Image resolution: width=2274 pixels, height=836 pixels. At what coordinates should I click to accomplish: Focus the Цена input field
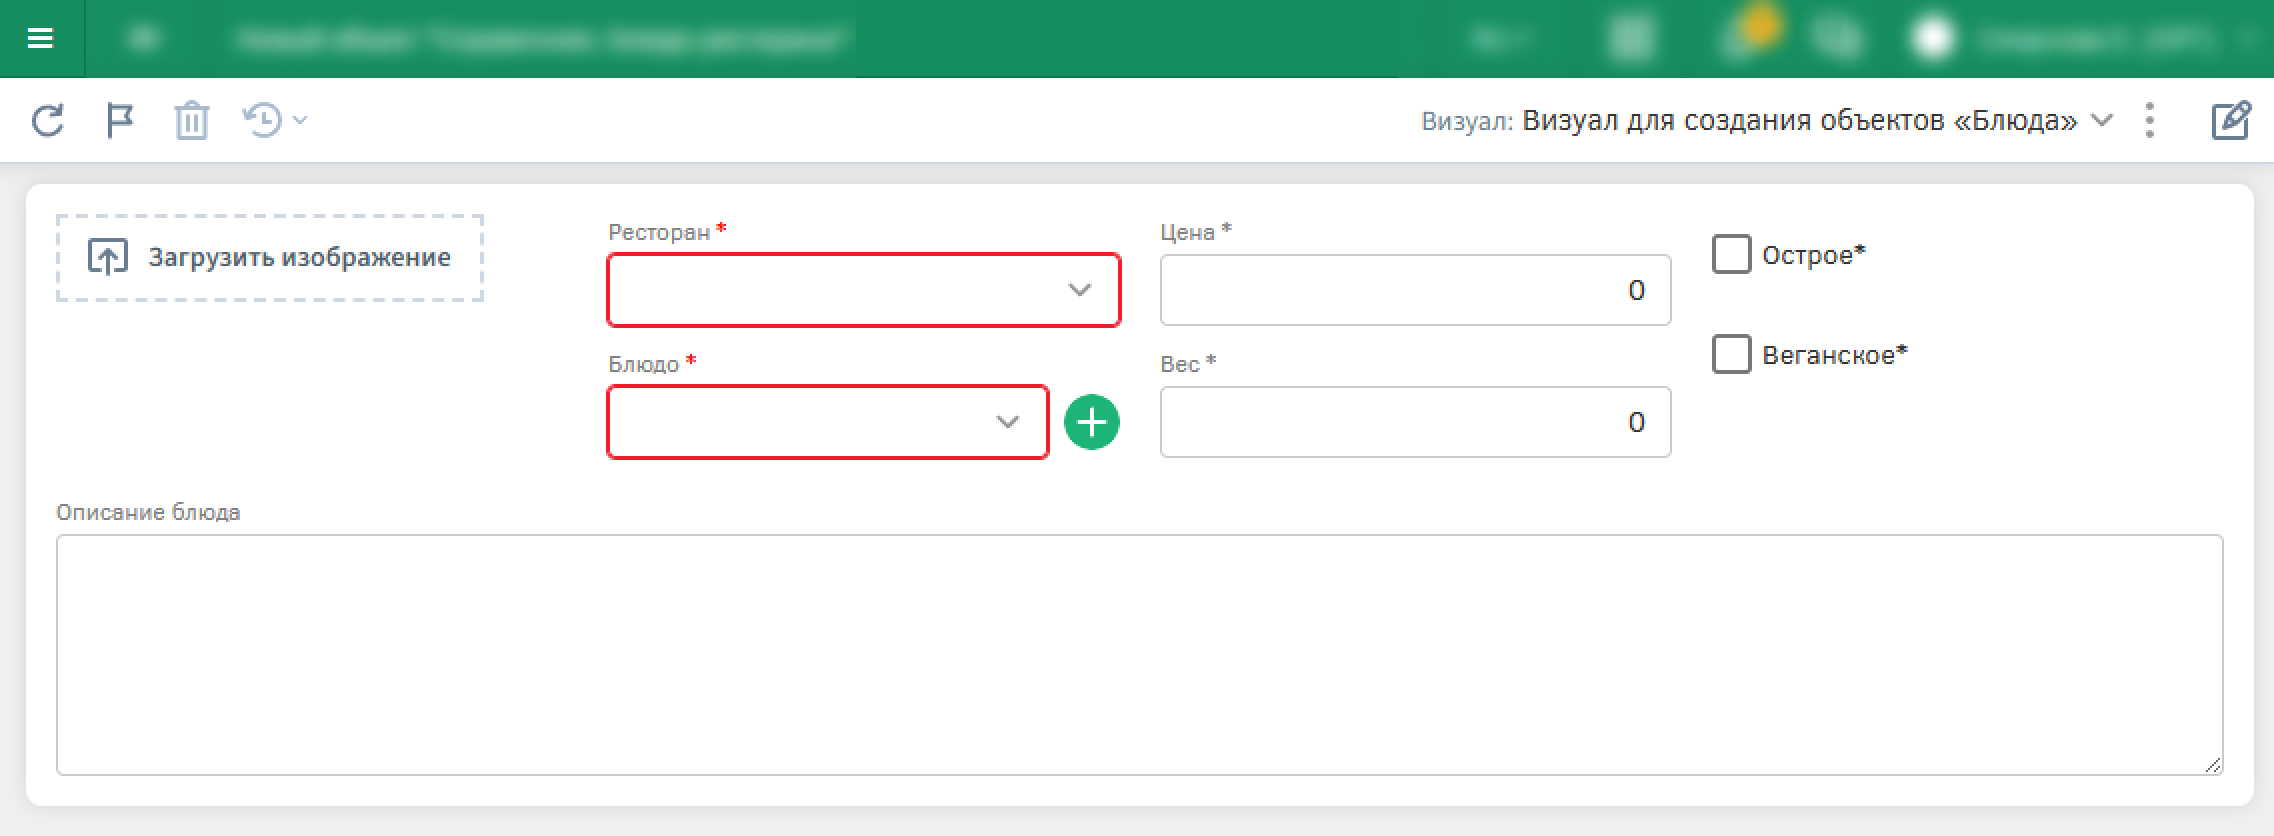pyautogui.click(x=1414, y=290)
